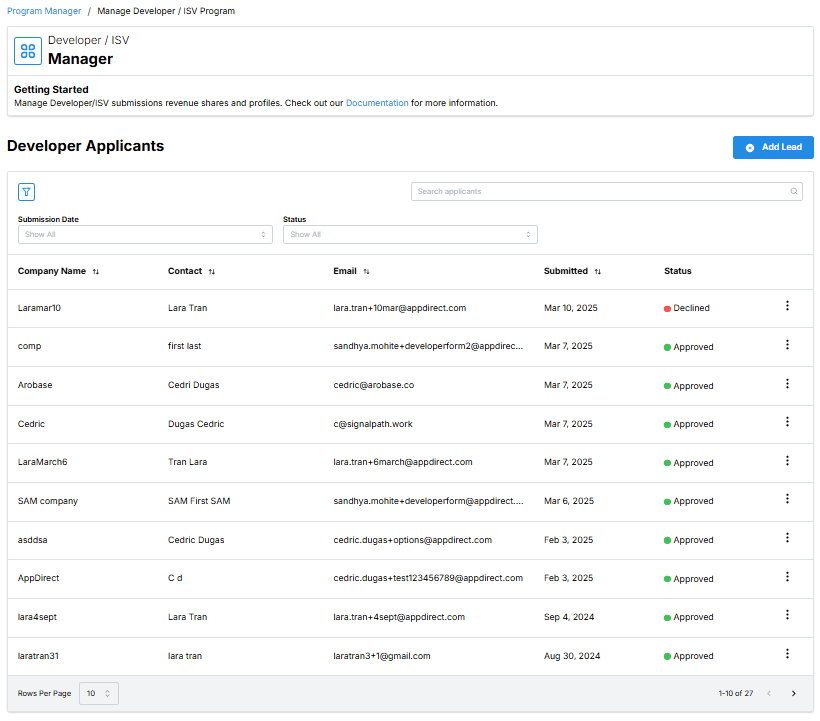Open the Documentation link
The image size is (820, 721).
coord(377,103)
